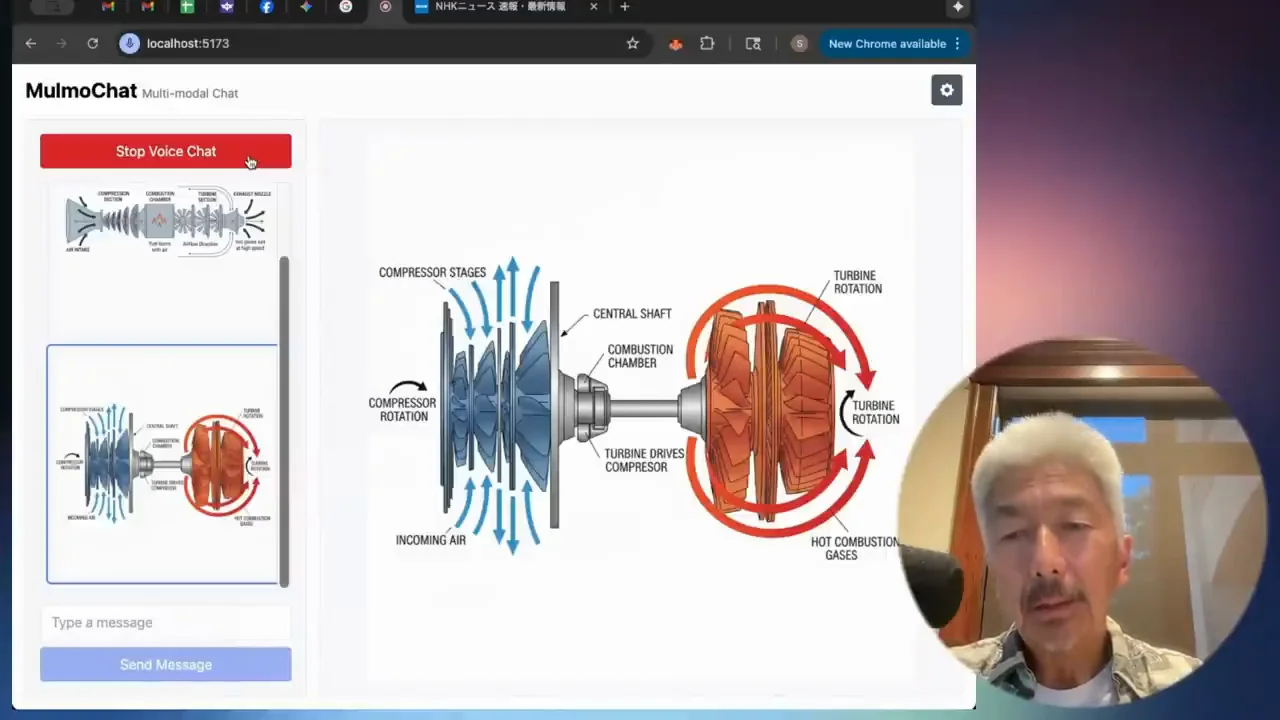1280x720 pixels.
Task: Reload the localhost page
Action: pyautogui.click(x=92, y=43)
